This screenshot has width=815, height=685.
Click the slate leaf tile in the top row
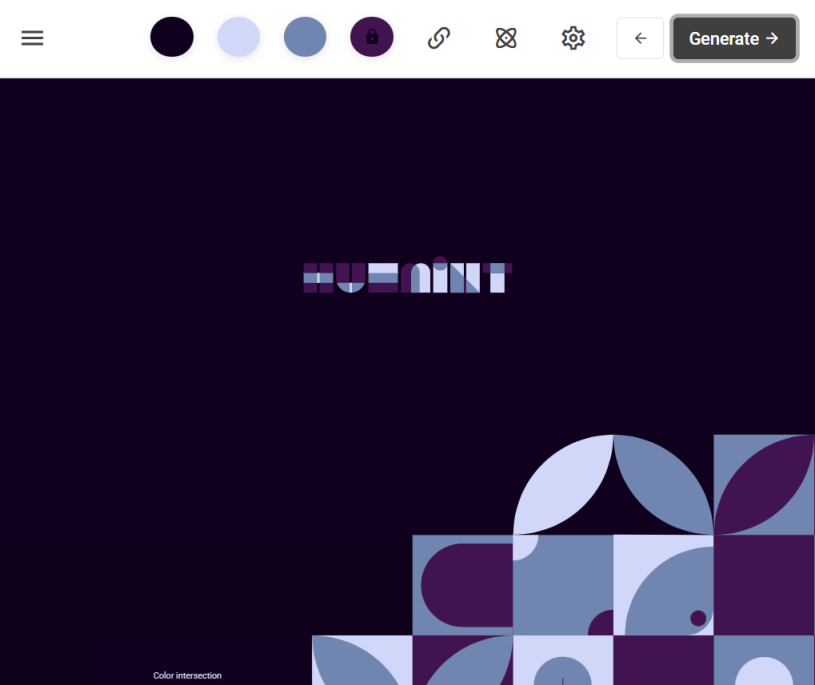(x=665, y=482)
